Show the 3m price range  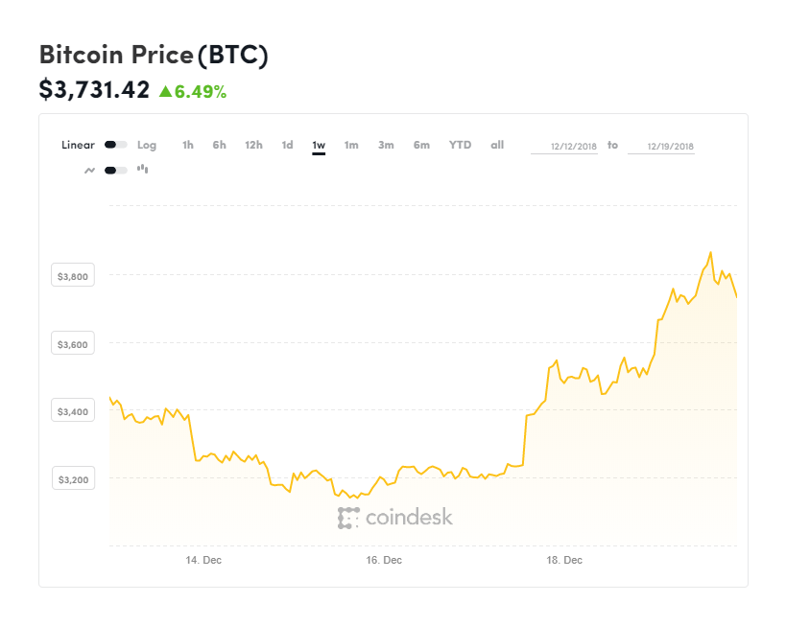coord(386,145)
